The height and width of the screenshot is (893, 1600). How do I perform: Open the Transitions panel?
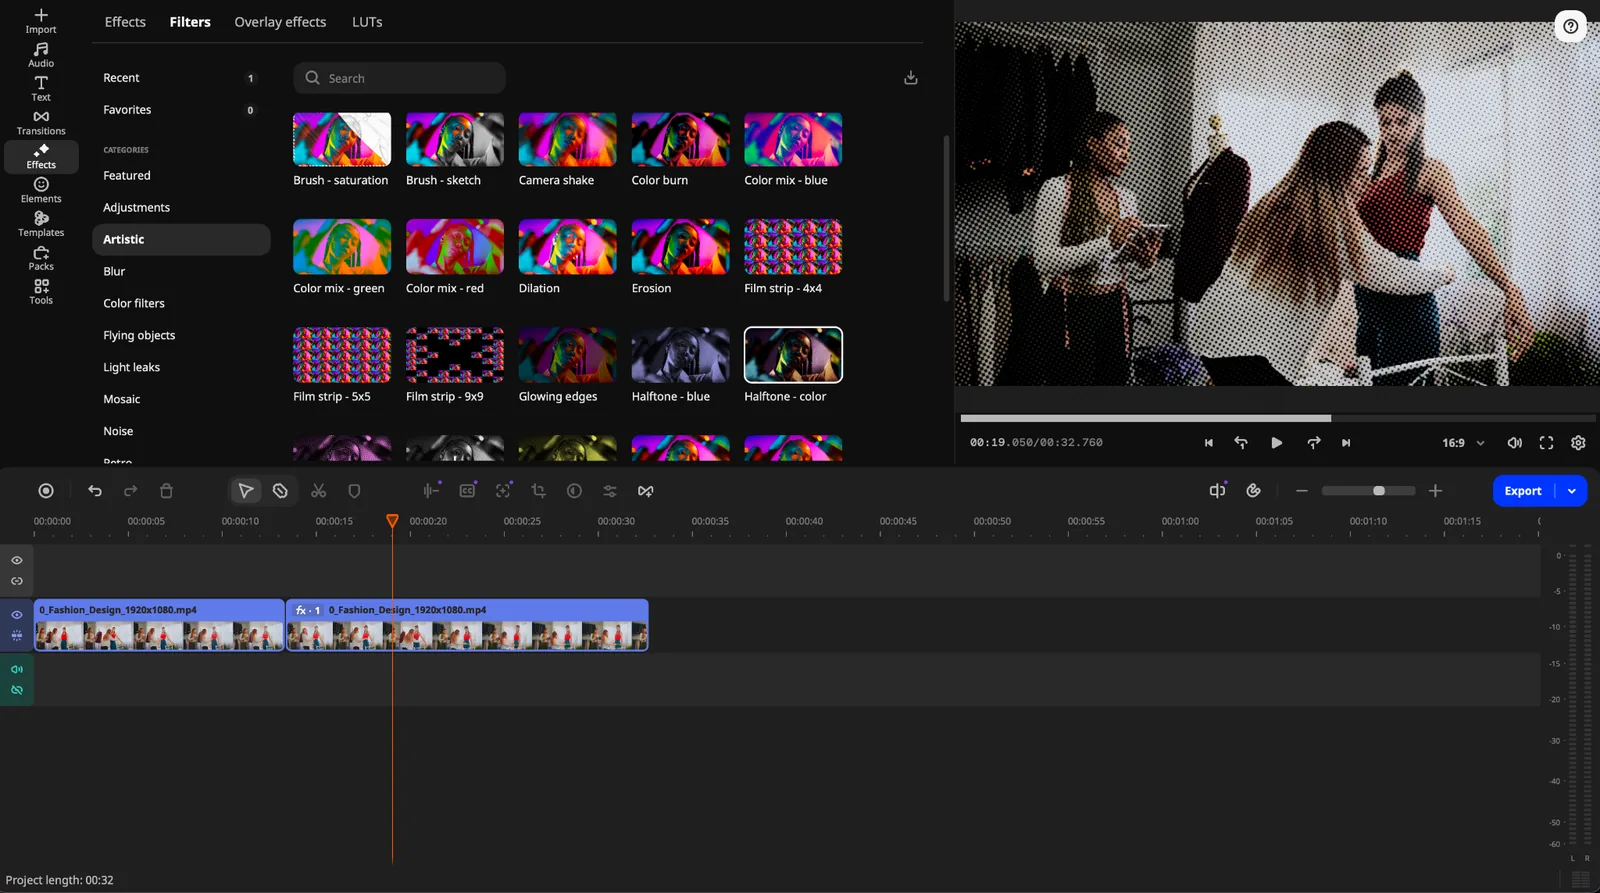[41, 123]
